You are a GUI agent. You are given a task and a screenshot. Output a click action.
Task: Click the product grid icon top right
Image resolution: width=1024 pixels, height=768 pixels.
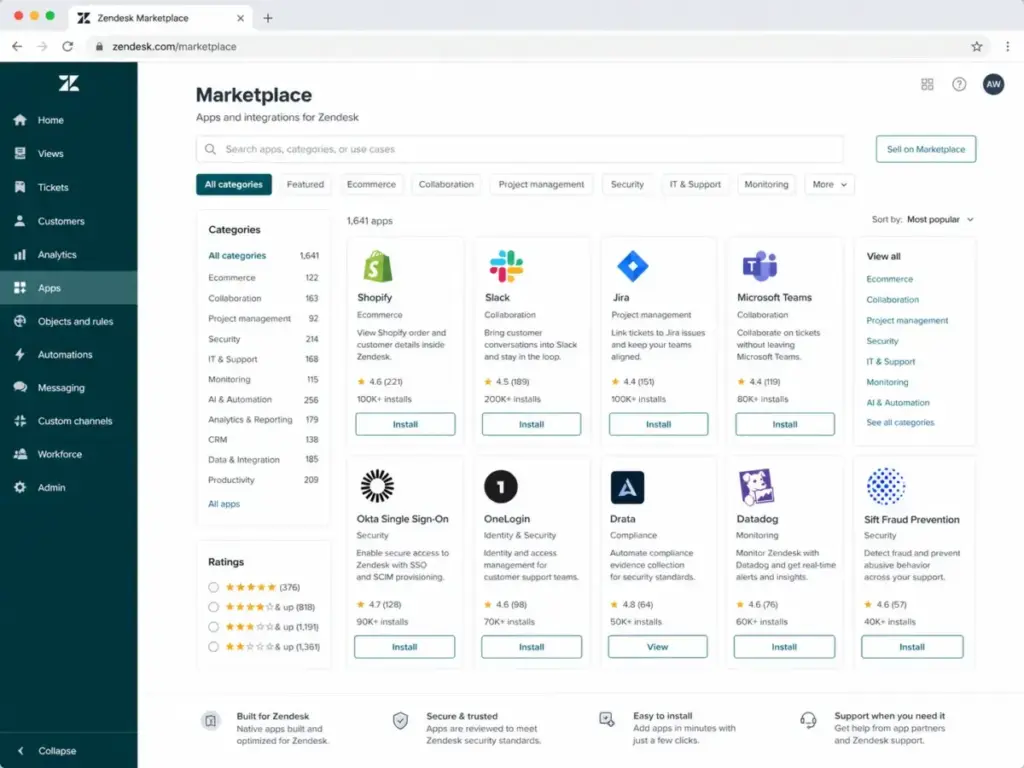pos(927,84)
